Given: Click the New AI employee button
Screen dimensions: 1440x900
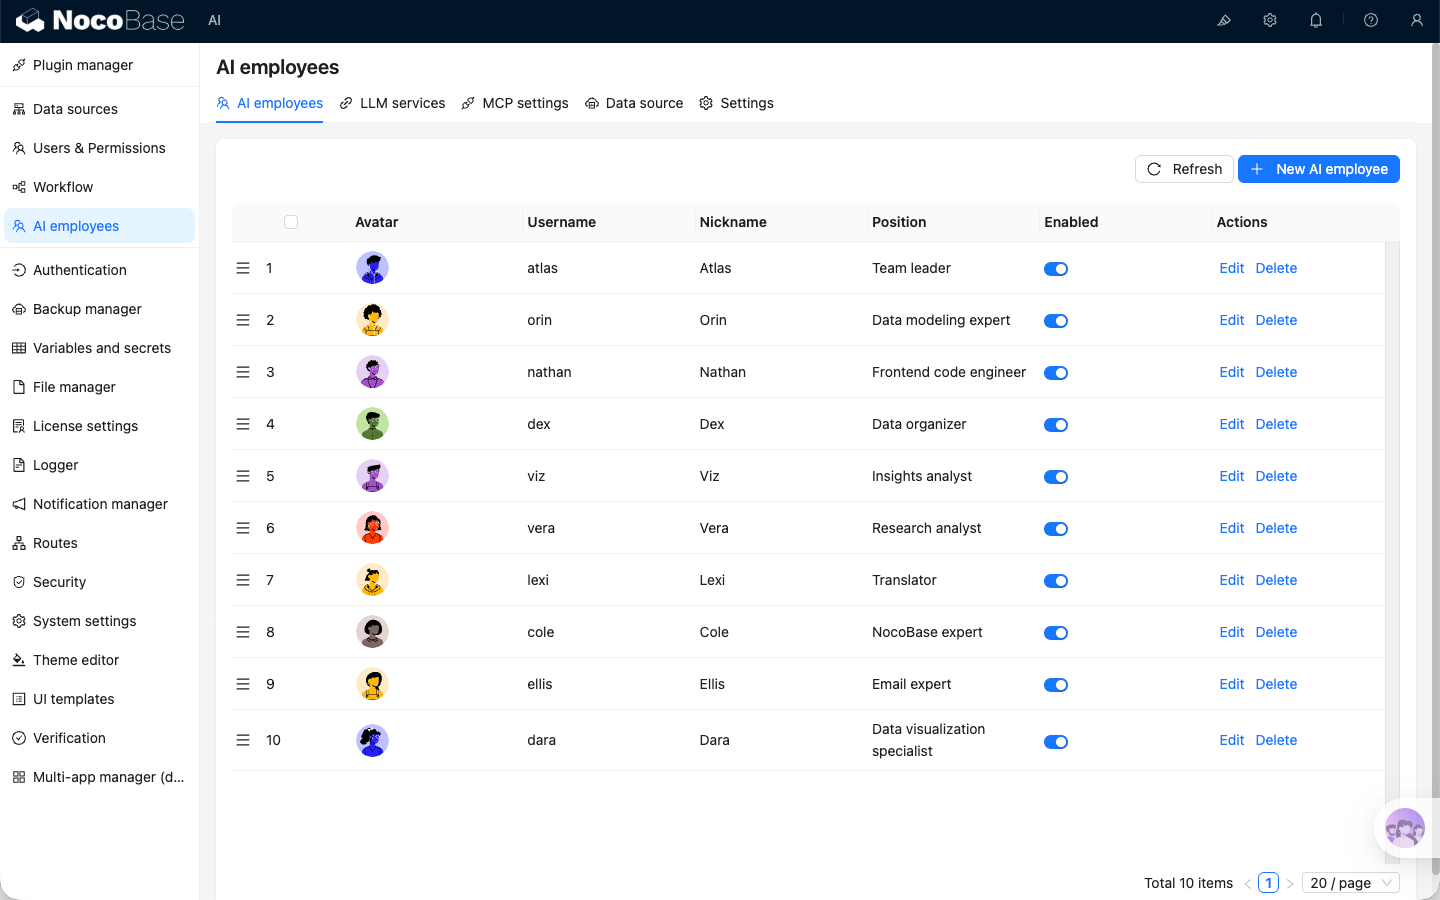Looking at the screenshot, I should coord(1318,169).
